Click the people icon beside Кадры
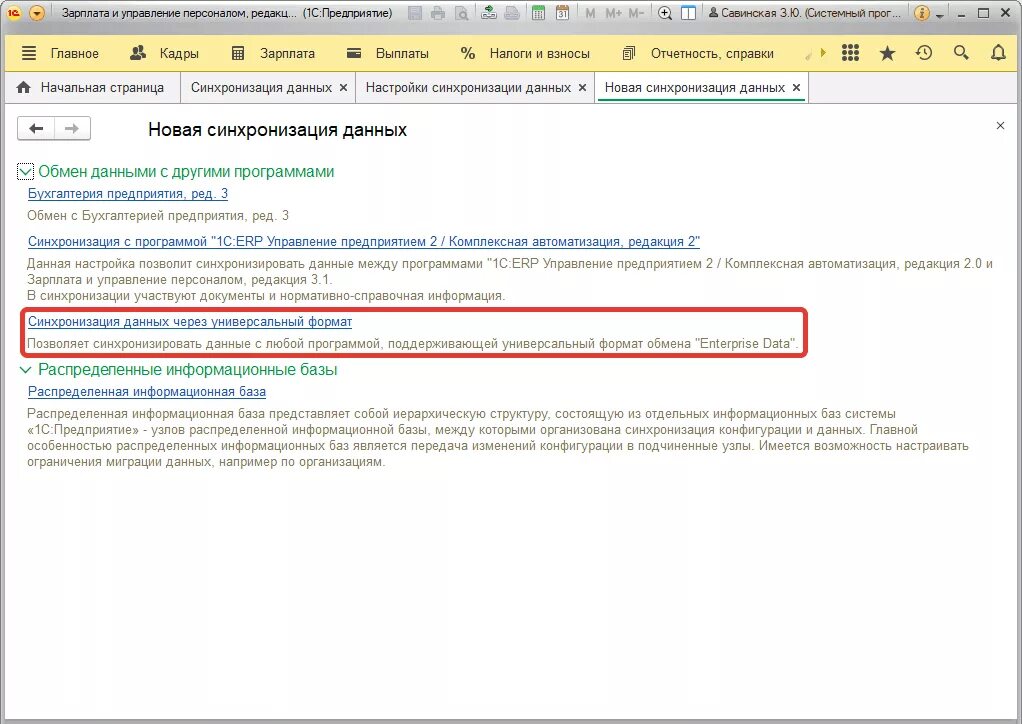The width and height of the screenshot is (1022, 724). click(138, 53)
